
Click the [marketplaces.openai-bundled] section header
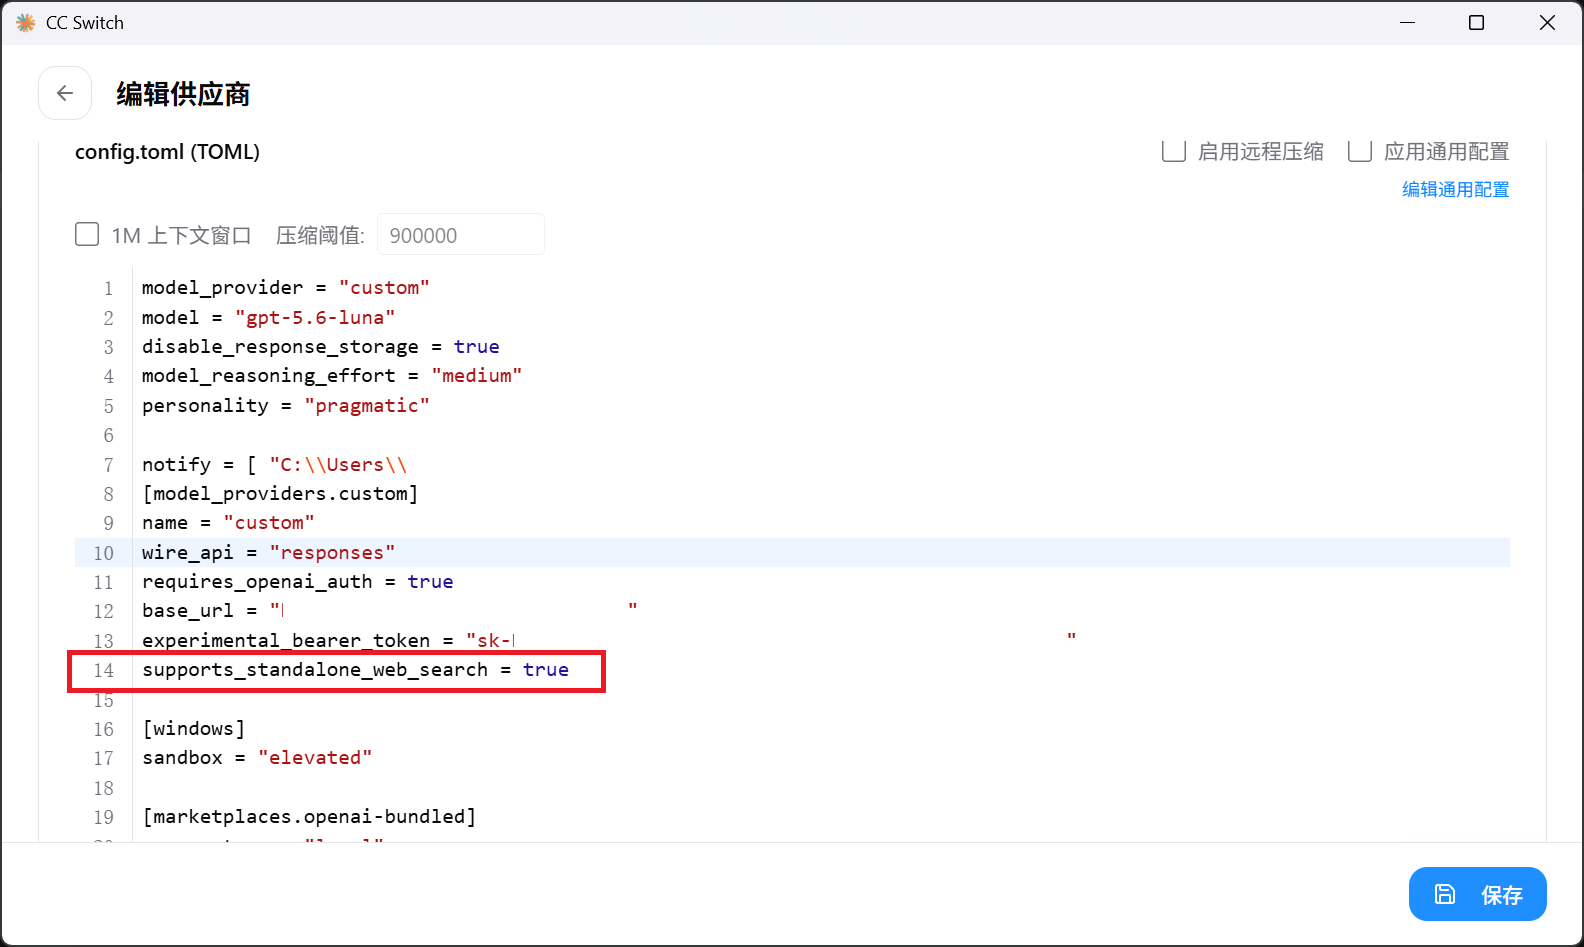click(x=309, y=817)
